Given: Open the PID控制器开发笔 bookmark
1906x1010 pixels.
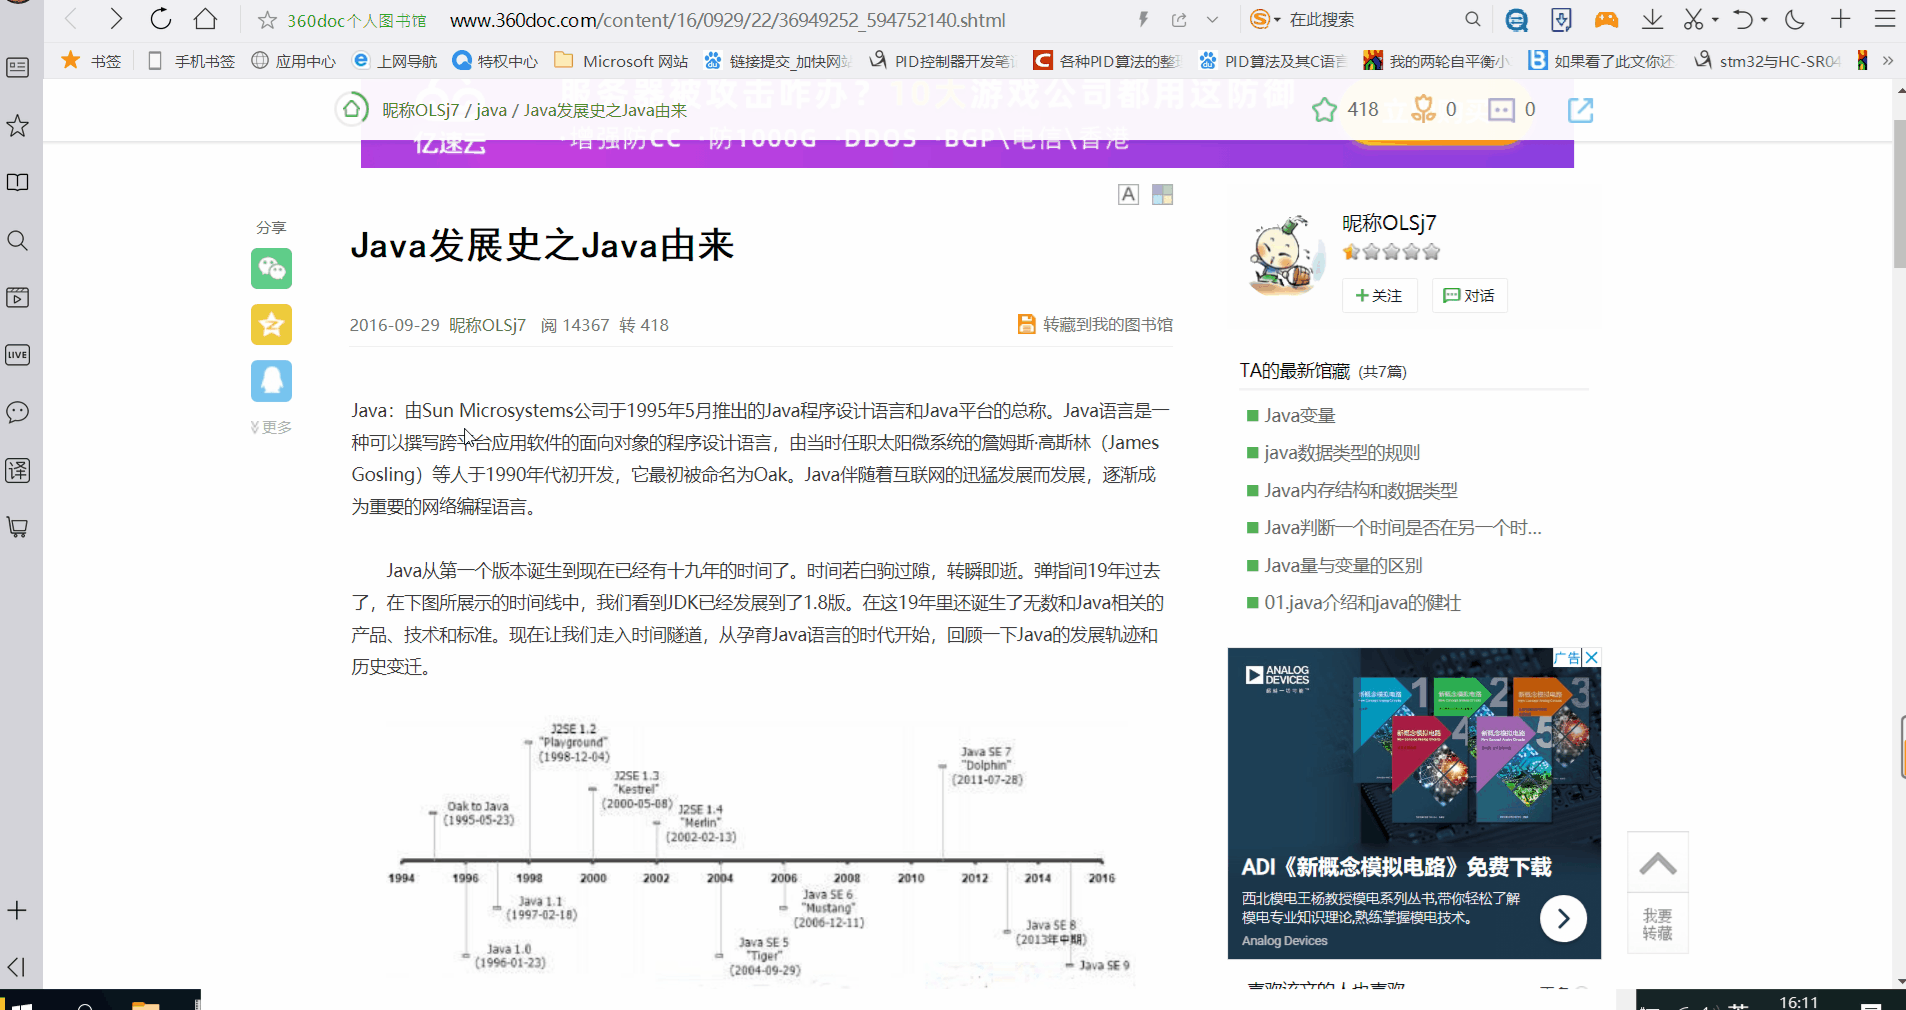Looking at the screenshot, I should click(x=942, y=61).
